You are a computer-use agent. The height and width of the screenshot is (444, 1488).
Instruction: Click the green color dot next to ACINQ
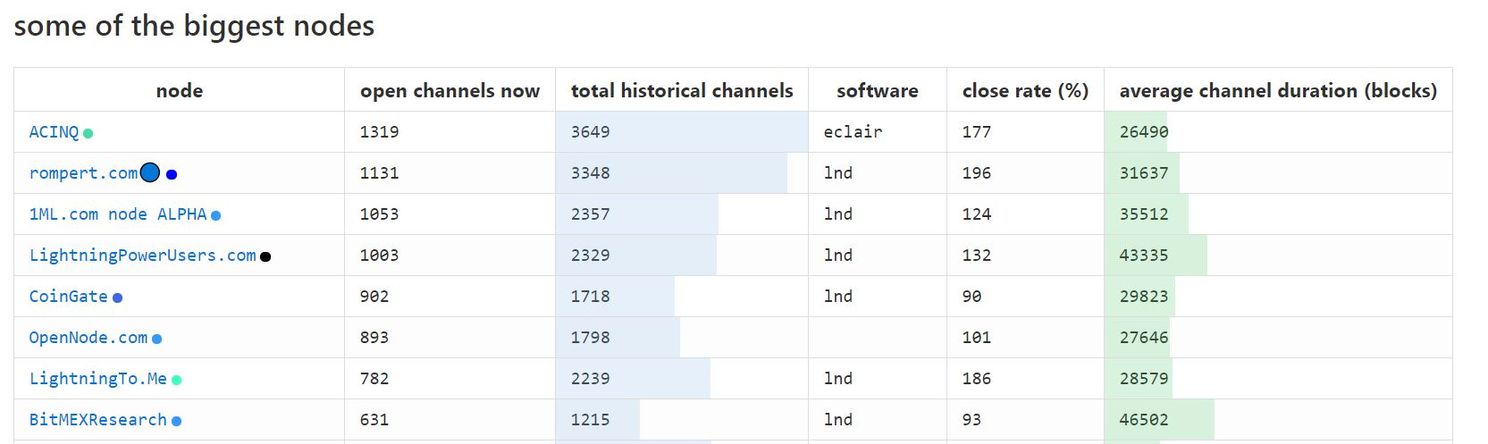pyautogui.click(x=88, y=133)
